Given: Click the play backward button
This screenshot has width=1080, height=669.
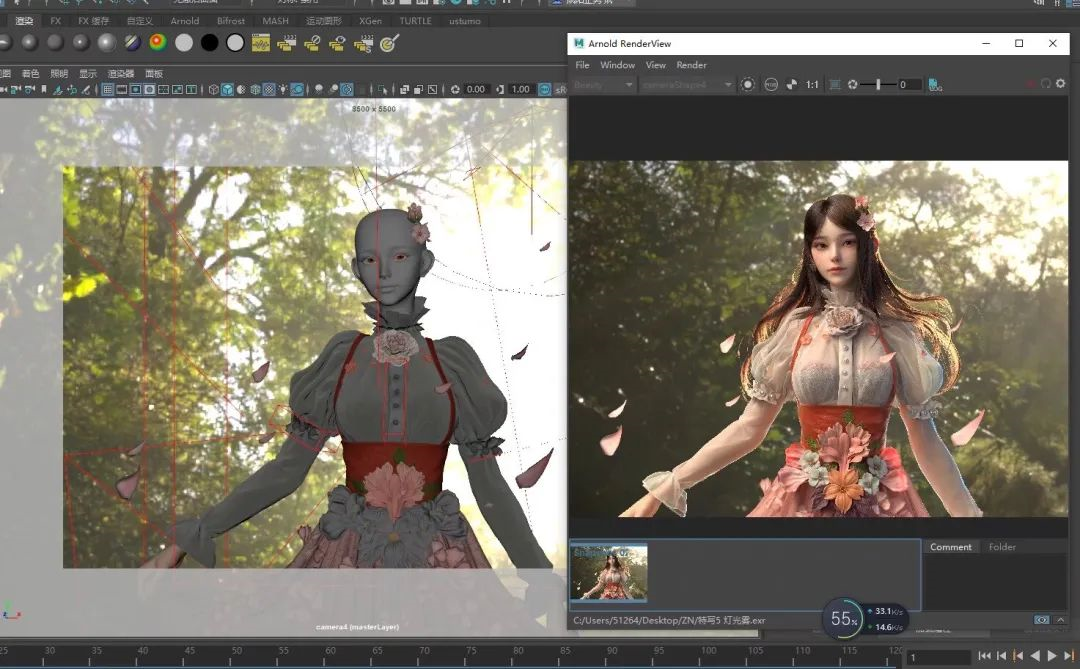Looking at the screenshot, I should (1035, 656).
